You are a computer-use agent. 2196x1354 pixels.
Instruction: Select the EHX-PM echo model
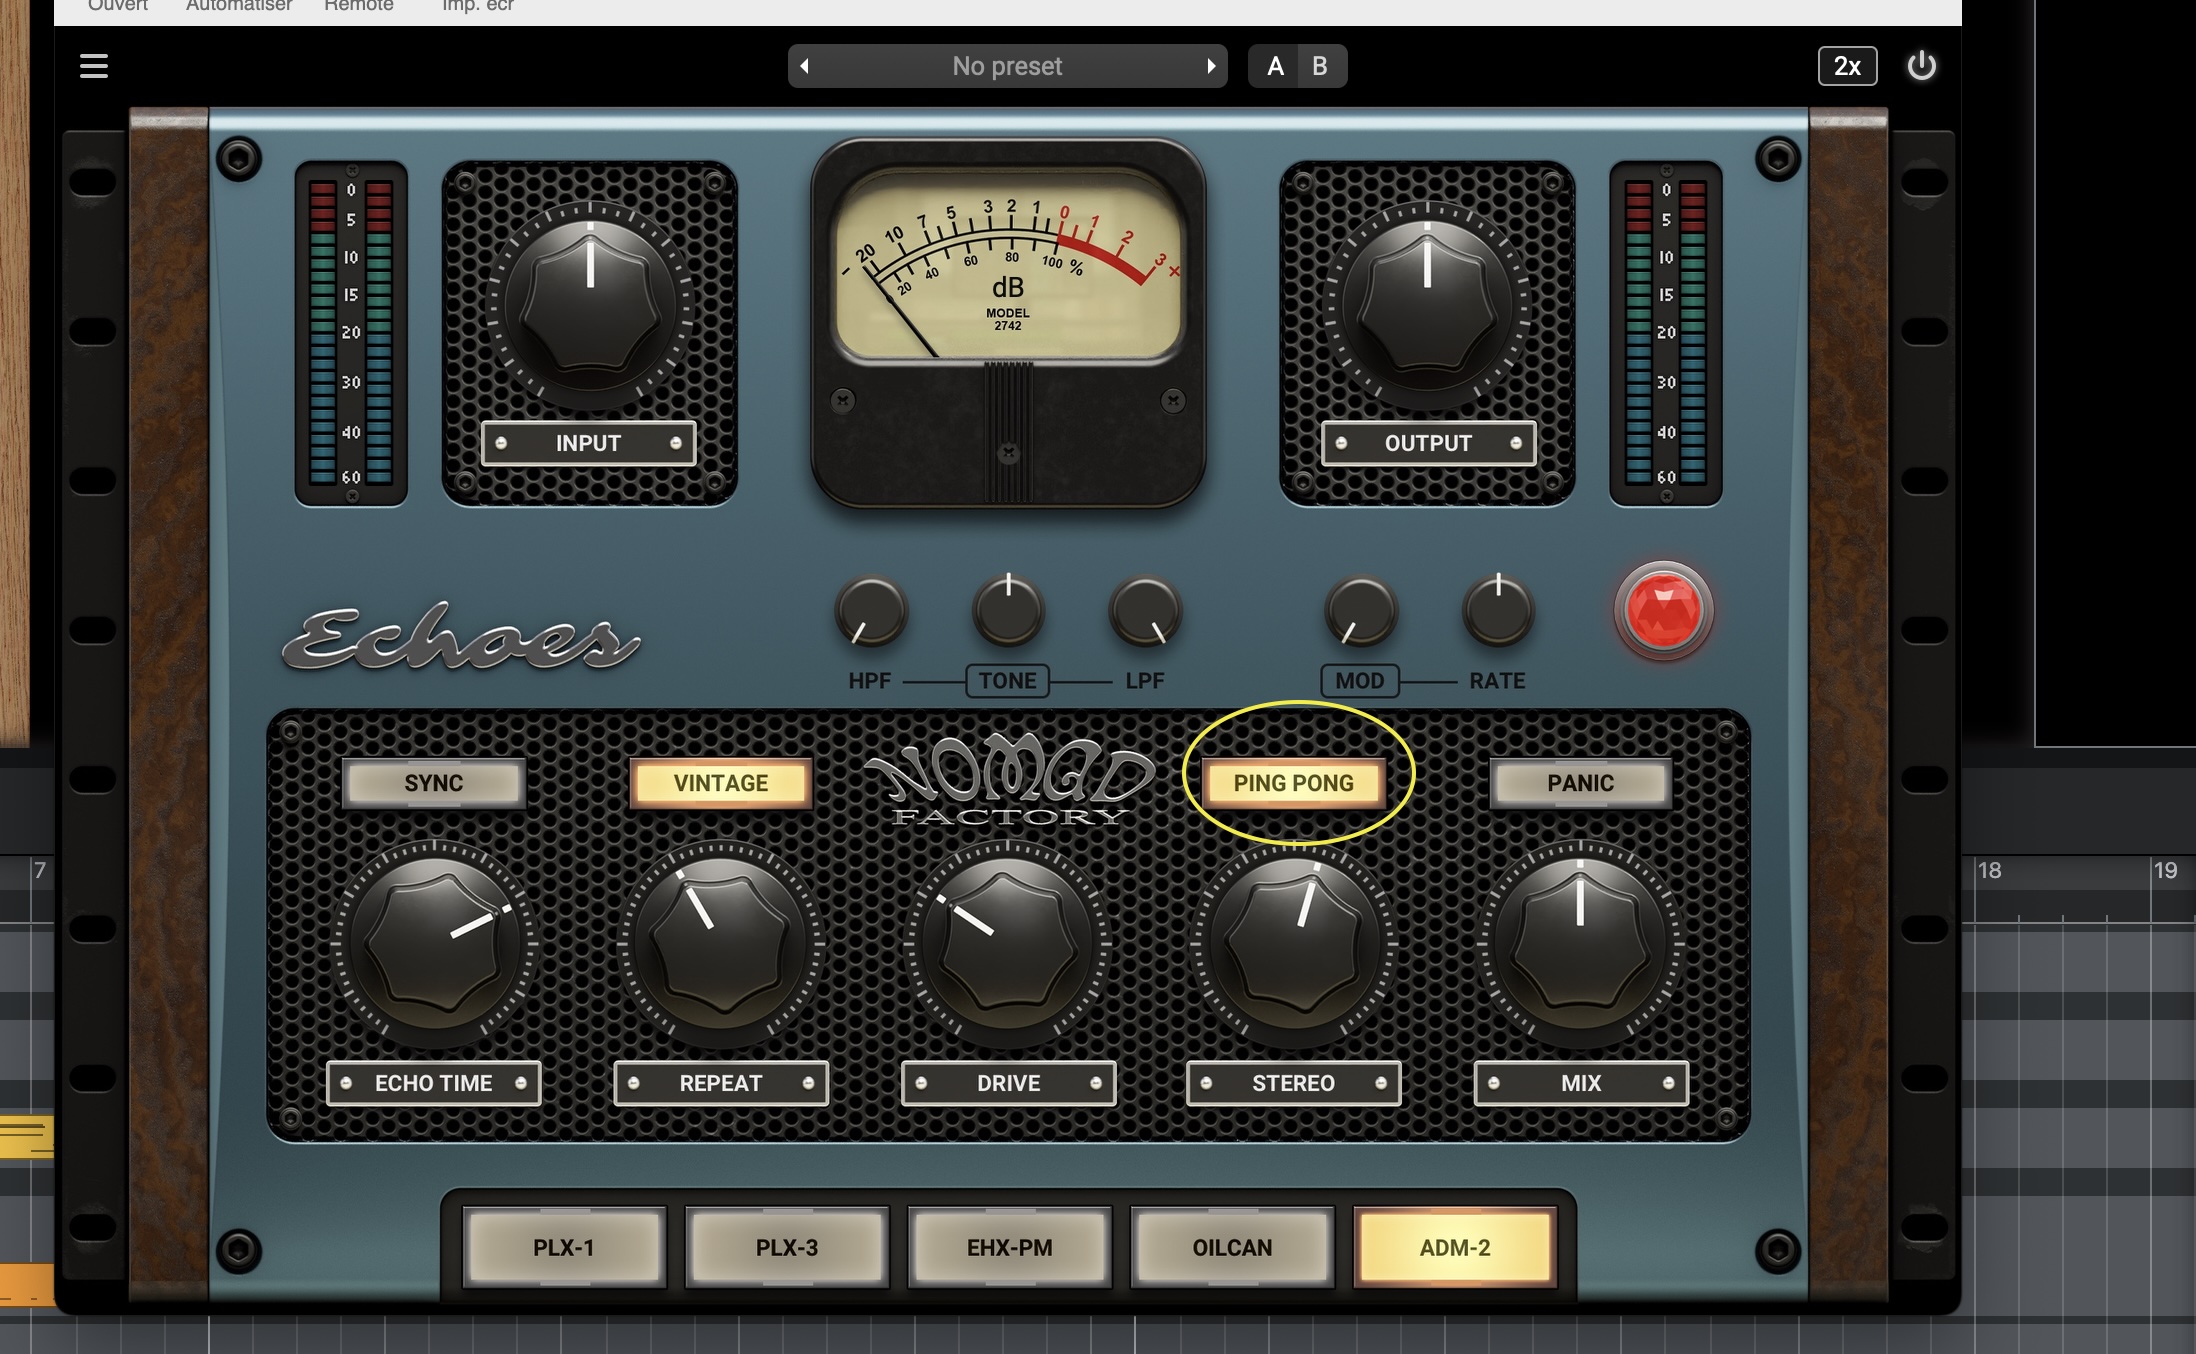1010,1247
